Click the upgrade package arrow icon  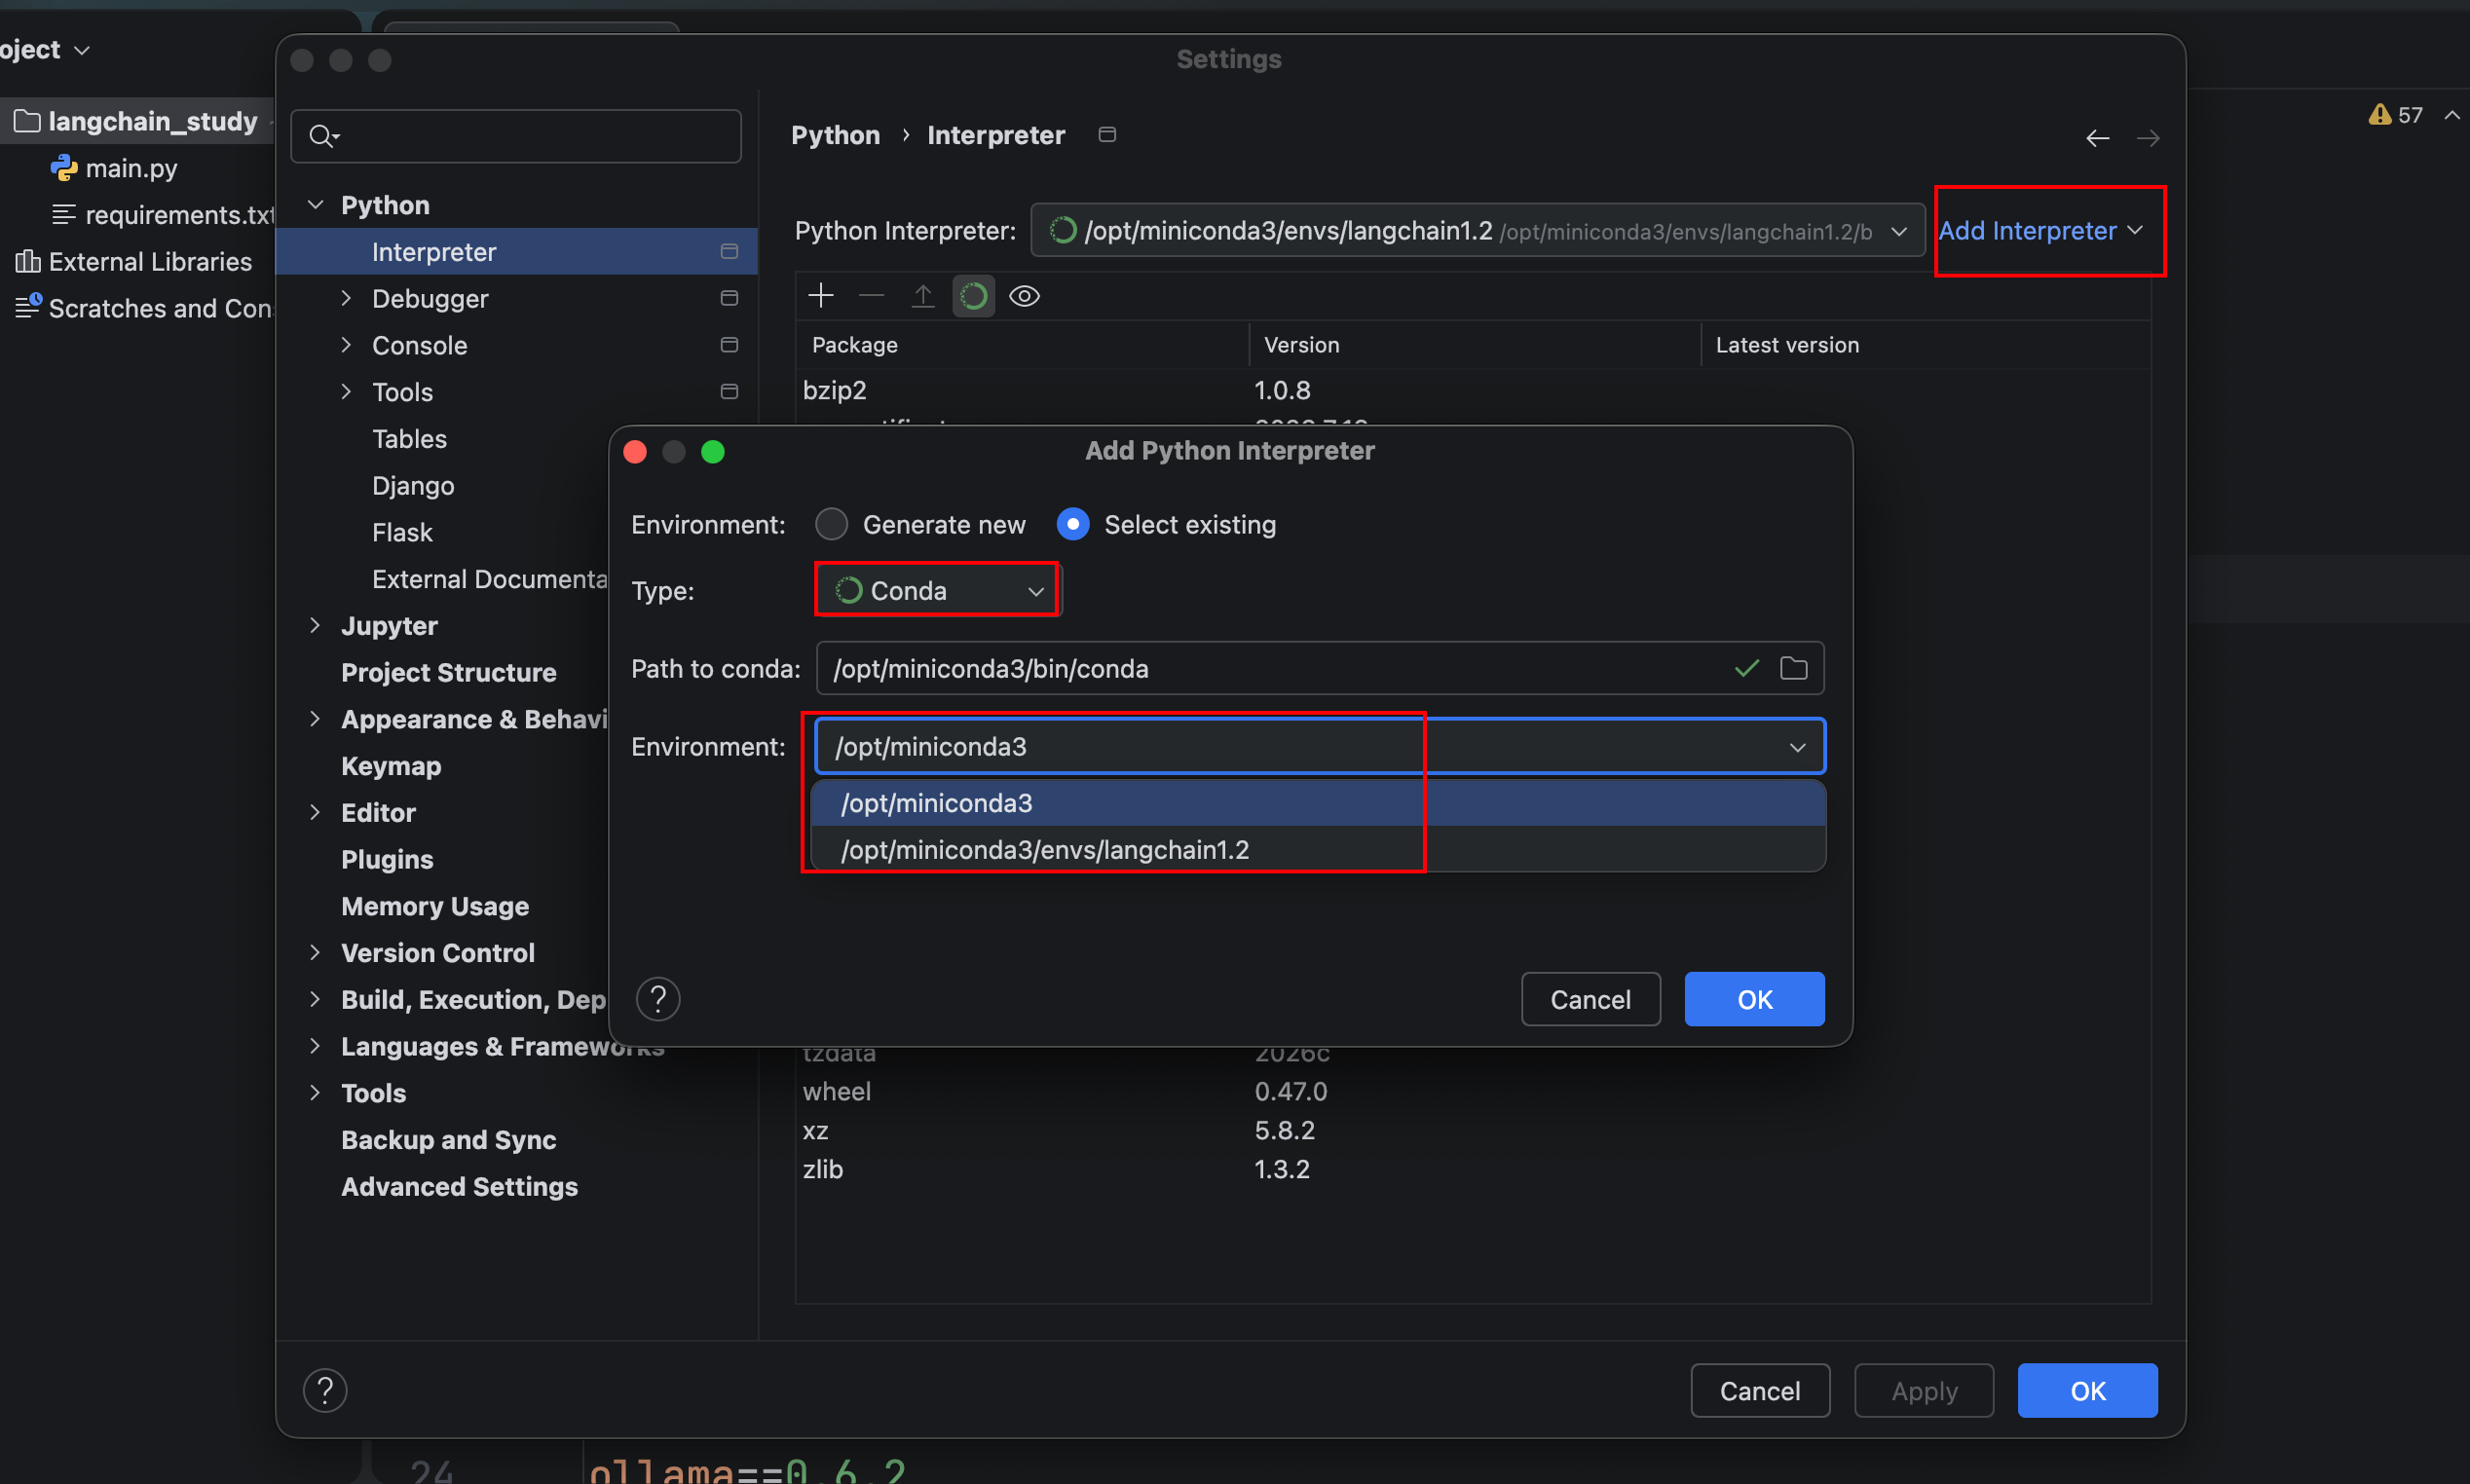(923, 296)
